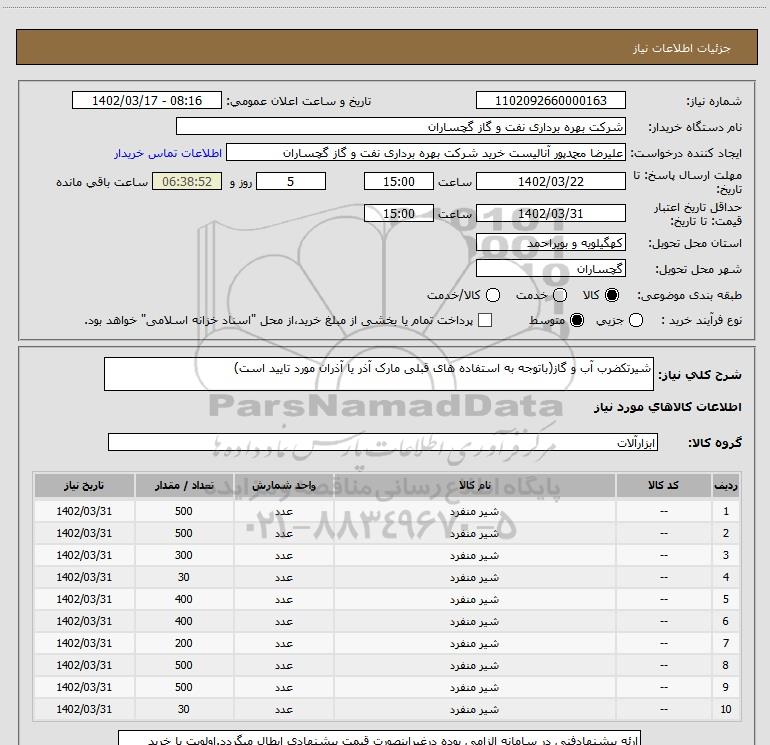Viewport: 770px width, 745px height.
Task: Click شیر منفرد in row 6
Action: tap(474, 621)
